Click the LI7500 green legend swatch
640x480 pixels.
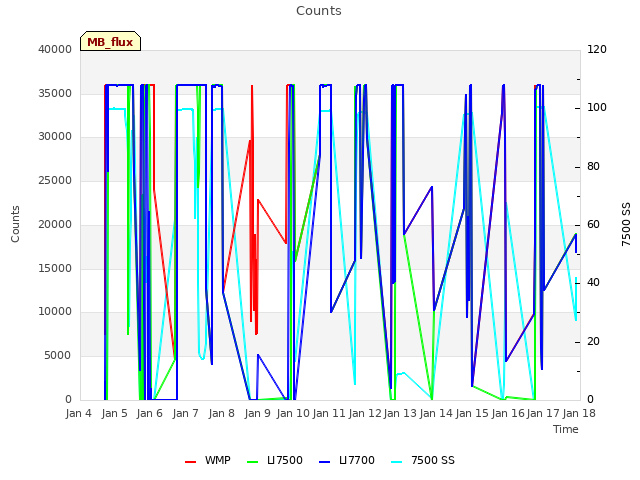click(x=253, y=462)
